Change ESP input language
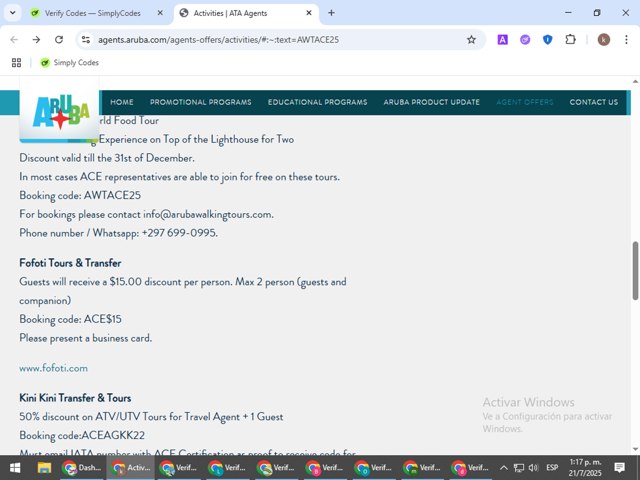 click(x=552, y=468)
